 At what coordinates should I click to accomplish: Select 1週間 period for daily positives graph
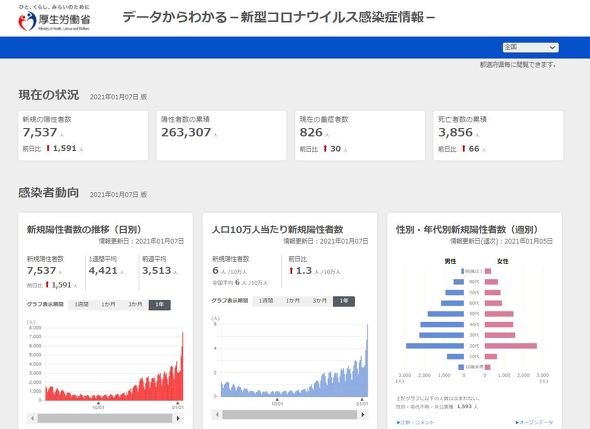pyautogui.click(x=81, y=304)
